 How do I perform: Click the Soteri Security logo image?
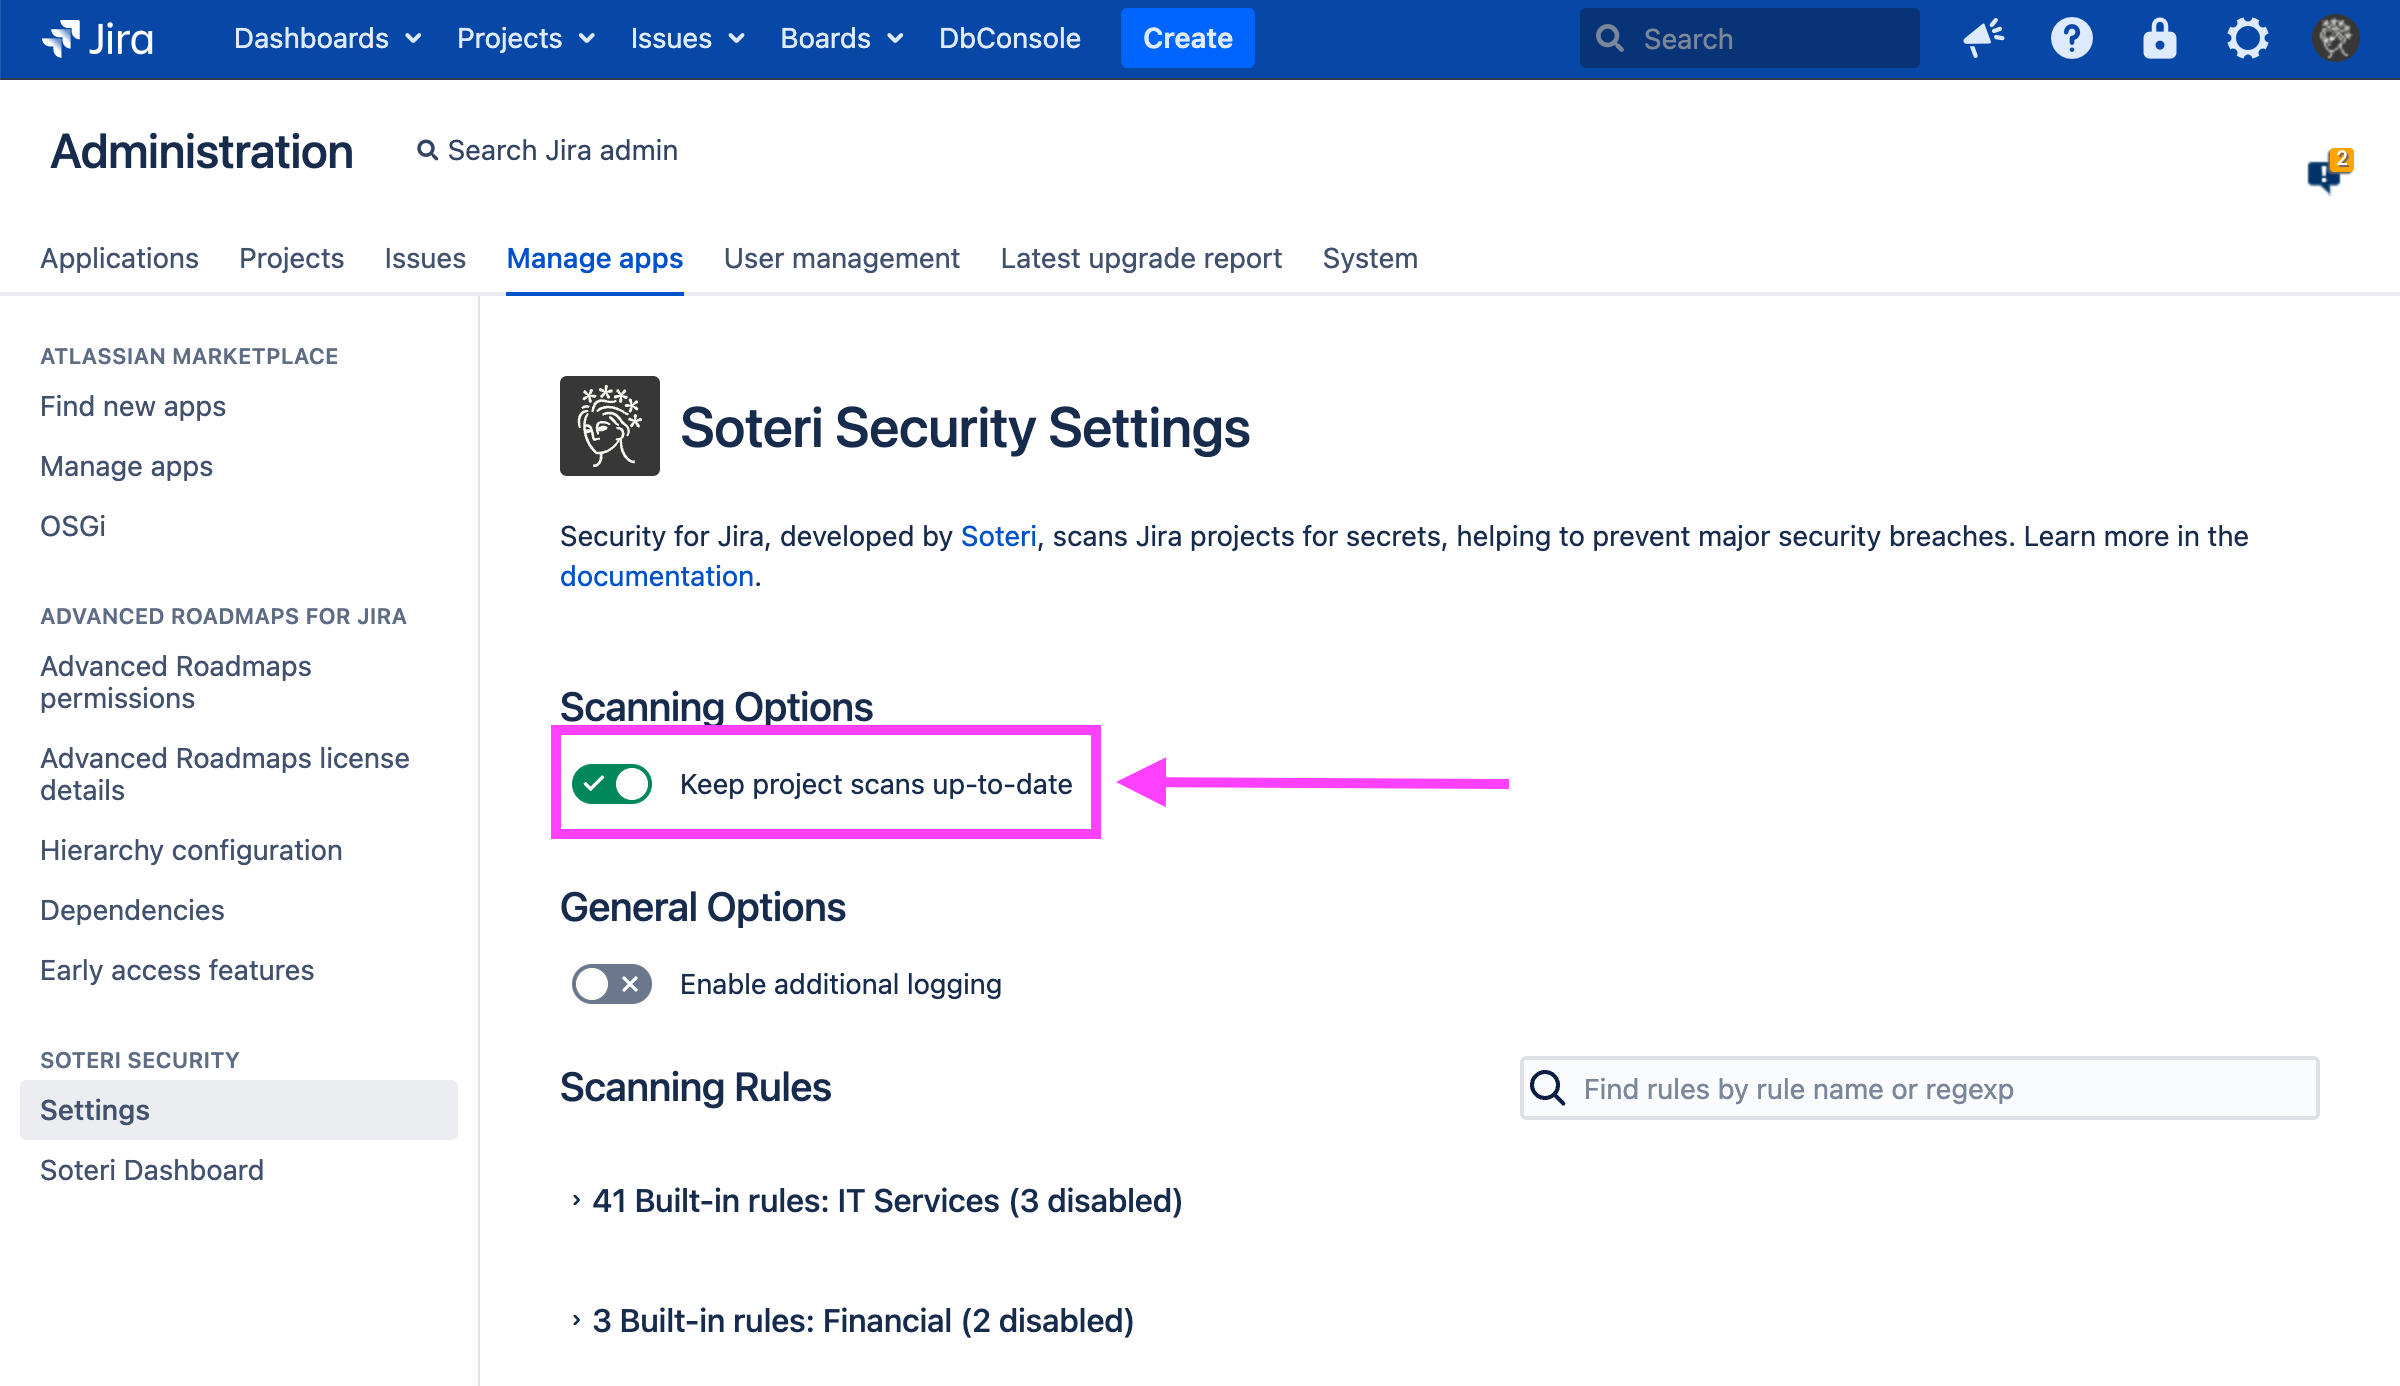(x=609, y=426)
